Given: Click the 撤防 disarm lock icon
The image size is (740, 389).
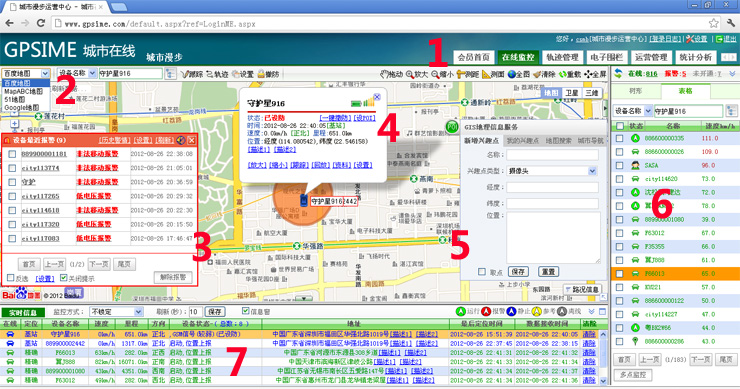Looking at the screenshot, I should click(261, 74).
